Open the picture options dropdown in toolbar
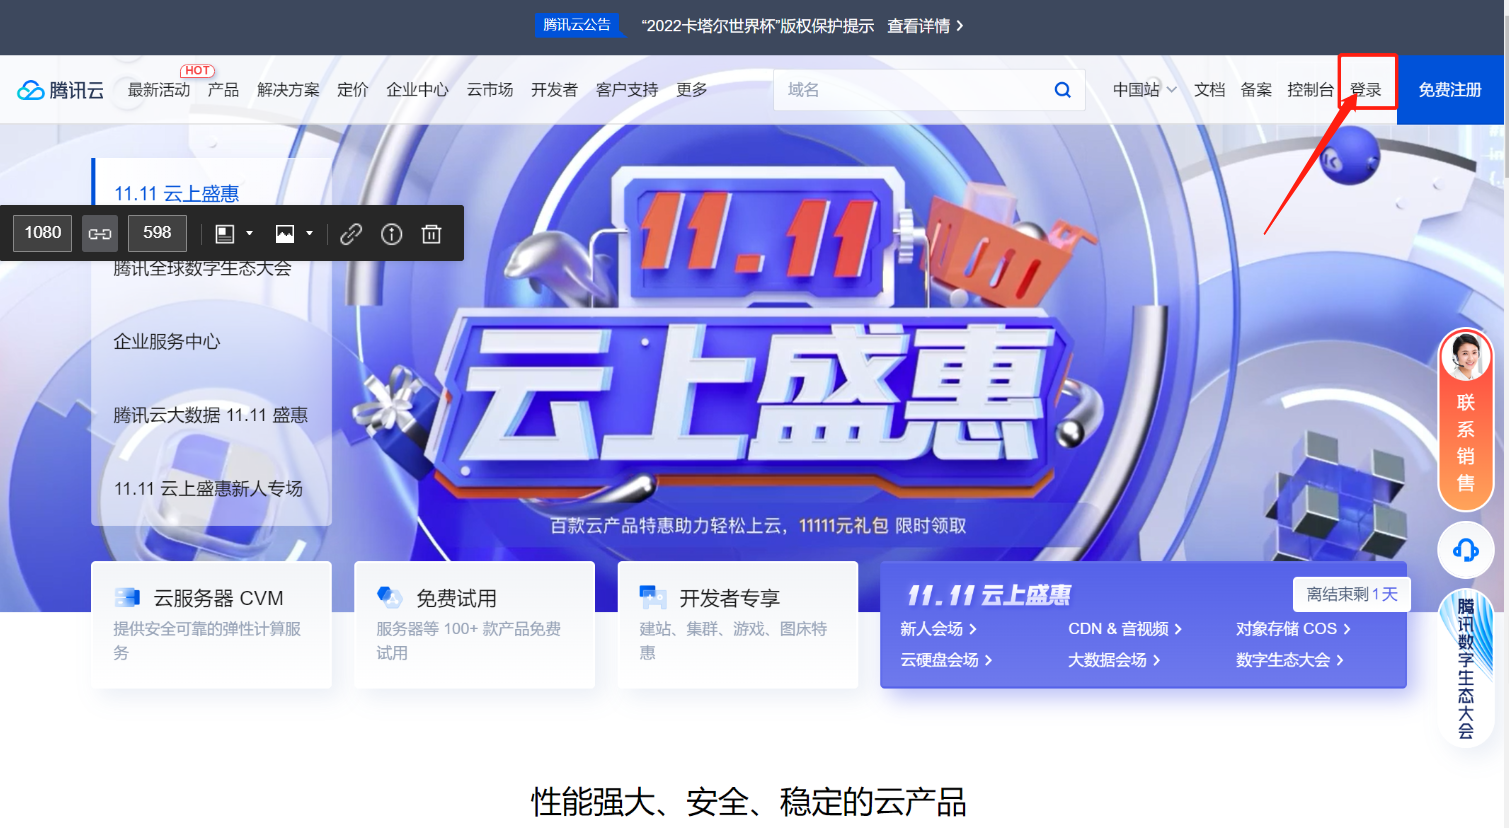Image resolution: width=1509 pixels, height=828 pixels. (x=294, y=234)
